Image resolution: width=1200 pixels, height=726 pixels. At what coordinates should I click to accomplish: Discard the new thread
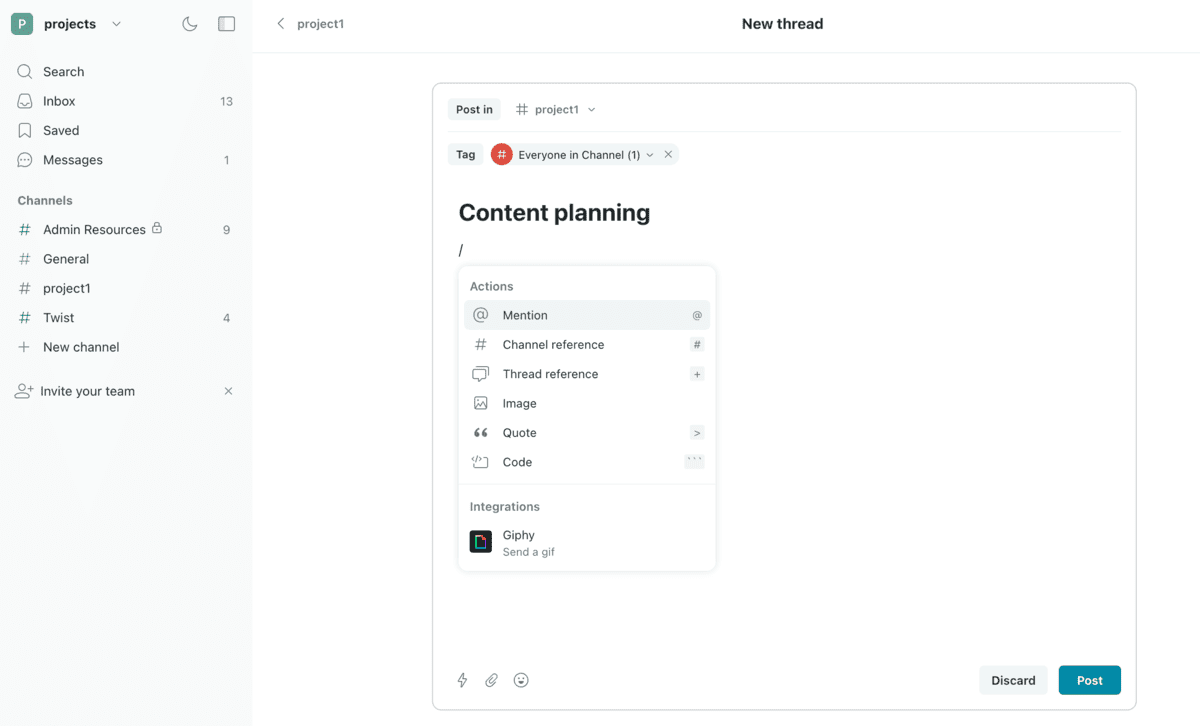[x=1013, y=680]
